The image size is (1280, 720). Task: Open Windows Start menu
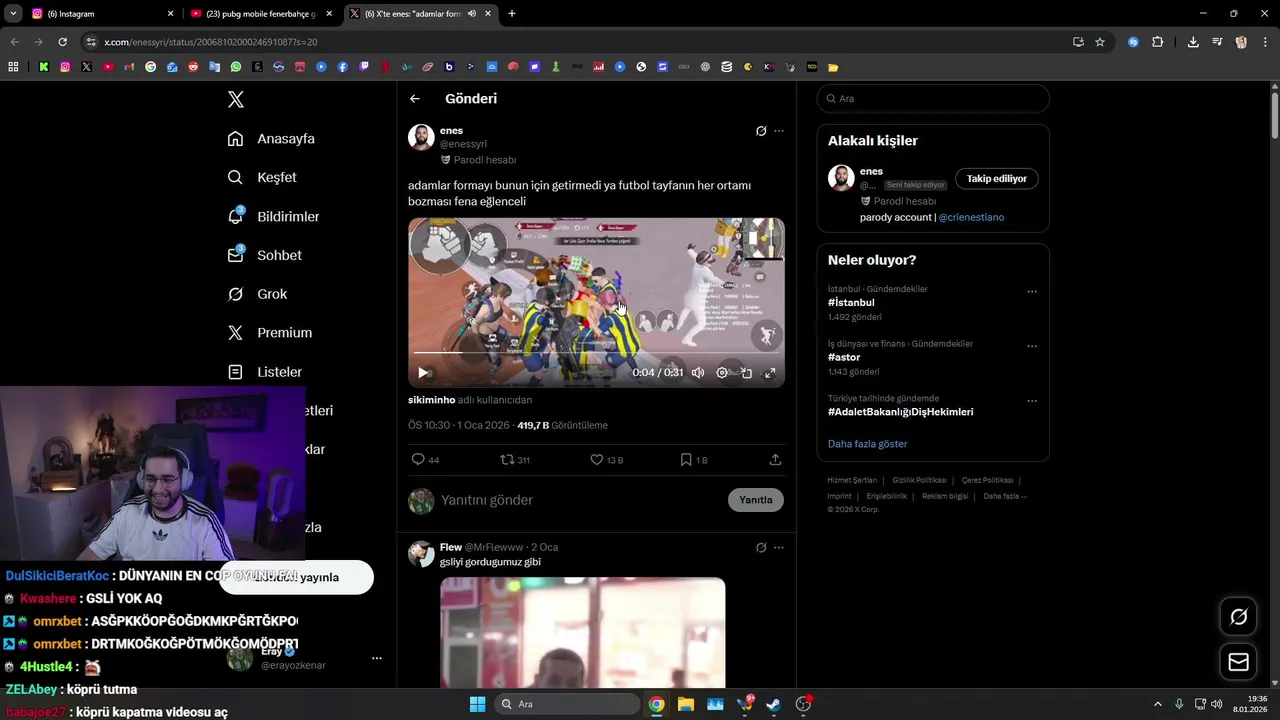click(477, 704)
